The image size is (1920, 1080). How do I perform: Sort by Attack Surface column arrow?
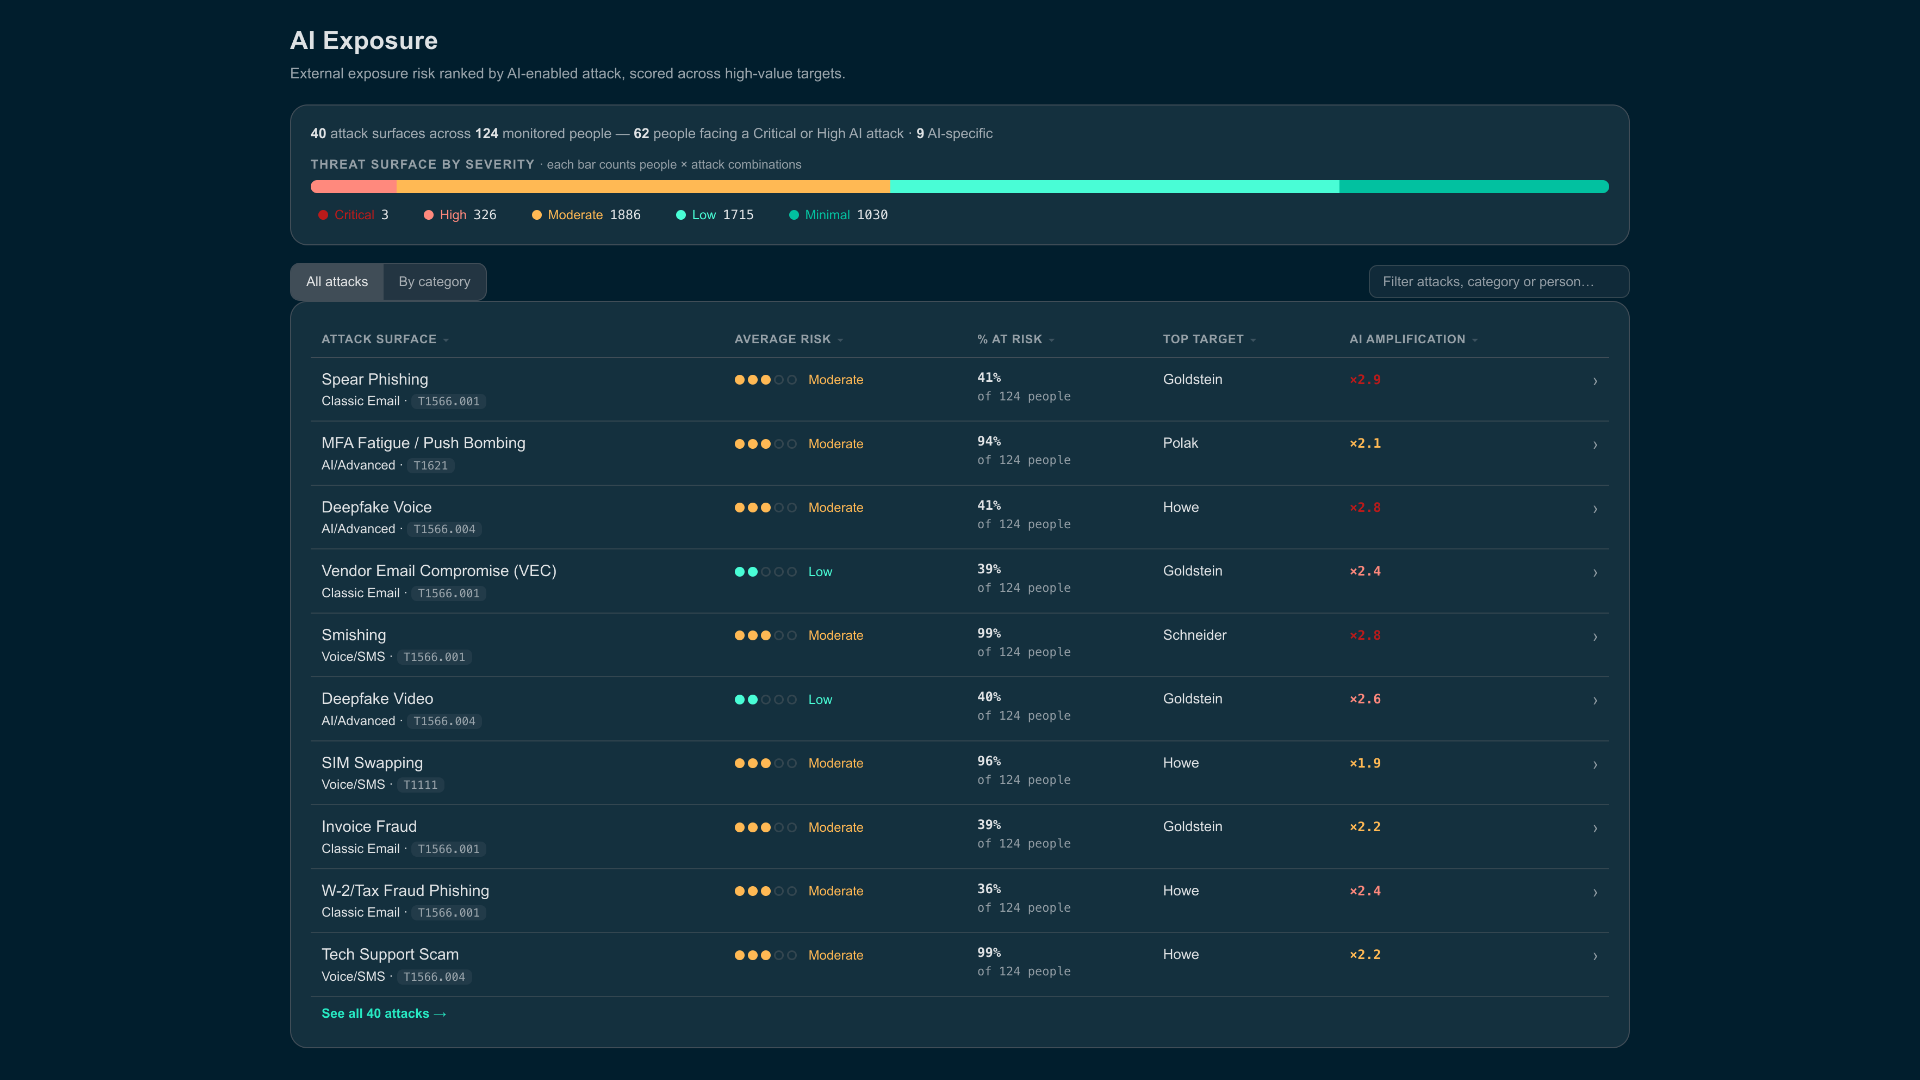446,340
